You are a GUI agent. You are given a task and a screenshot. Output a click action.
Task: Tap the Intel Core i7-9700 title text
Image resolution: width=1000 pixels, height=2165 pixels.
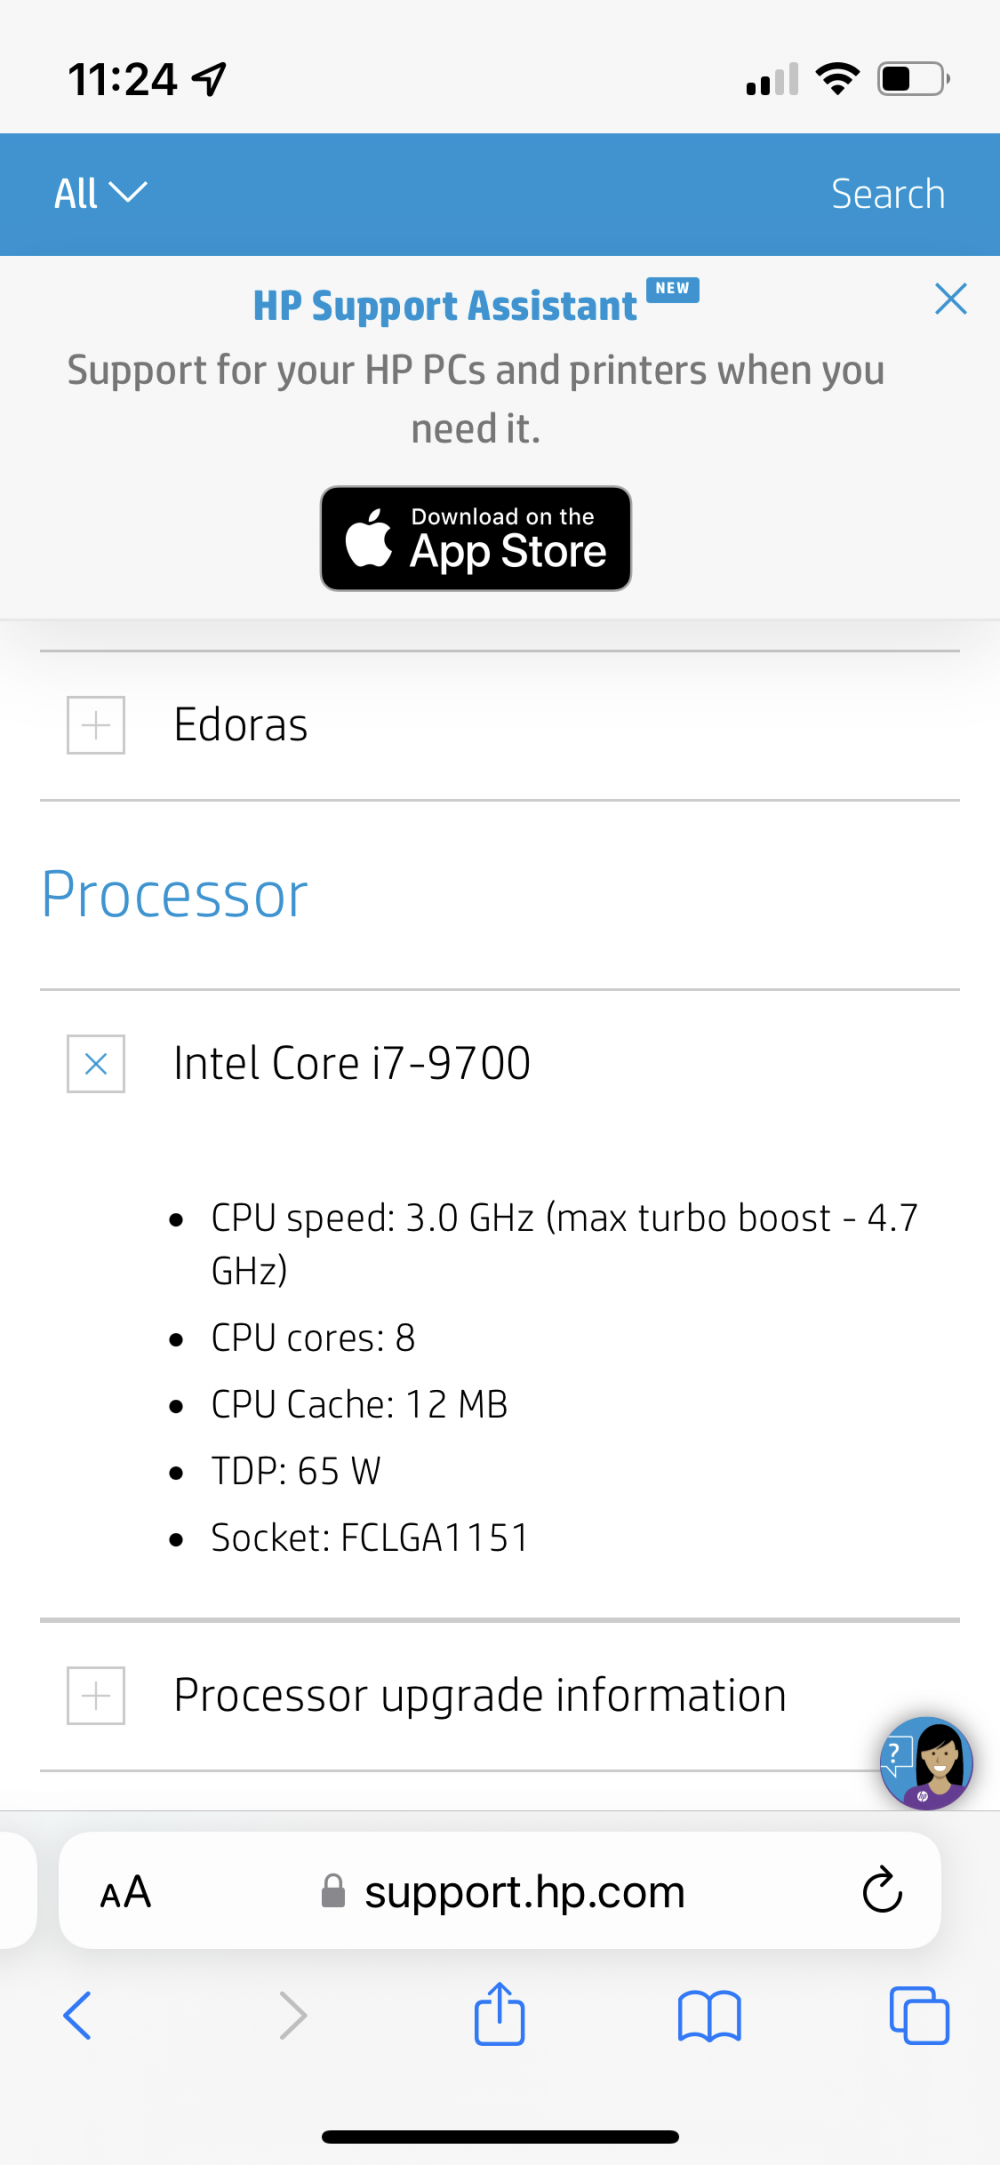[352, 1063]
